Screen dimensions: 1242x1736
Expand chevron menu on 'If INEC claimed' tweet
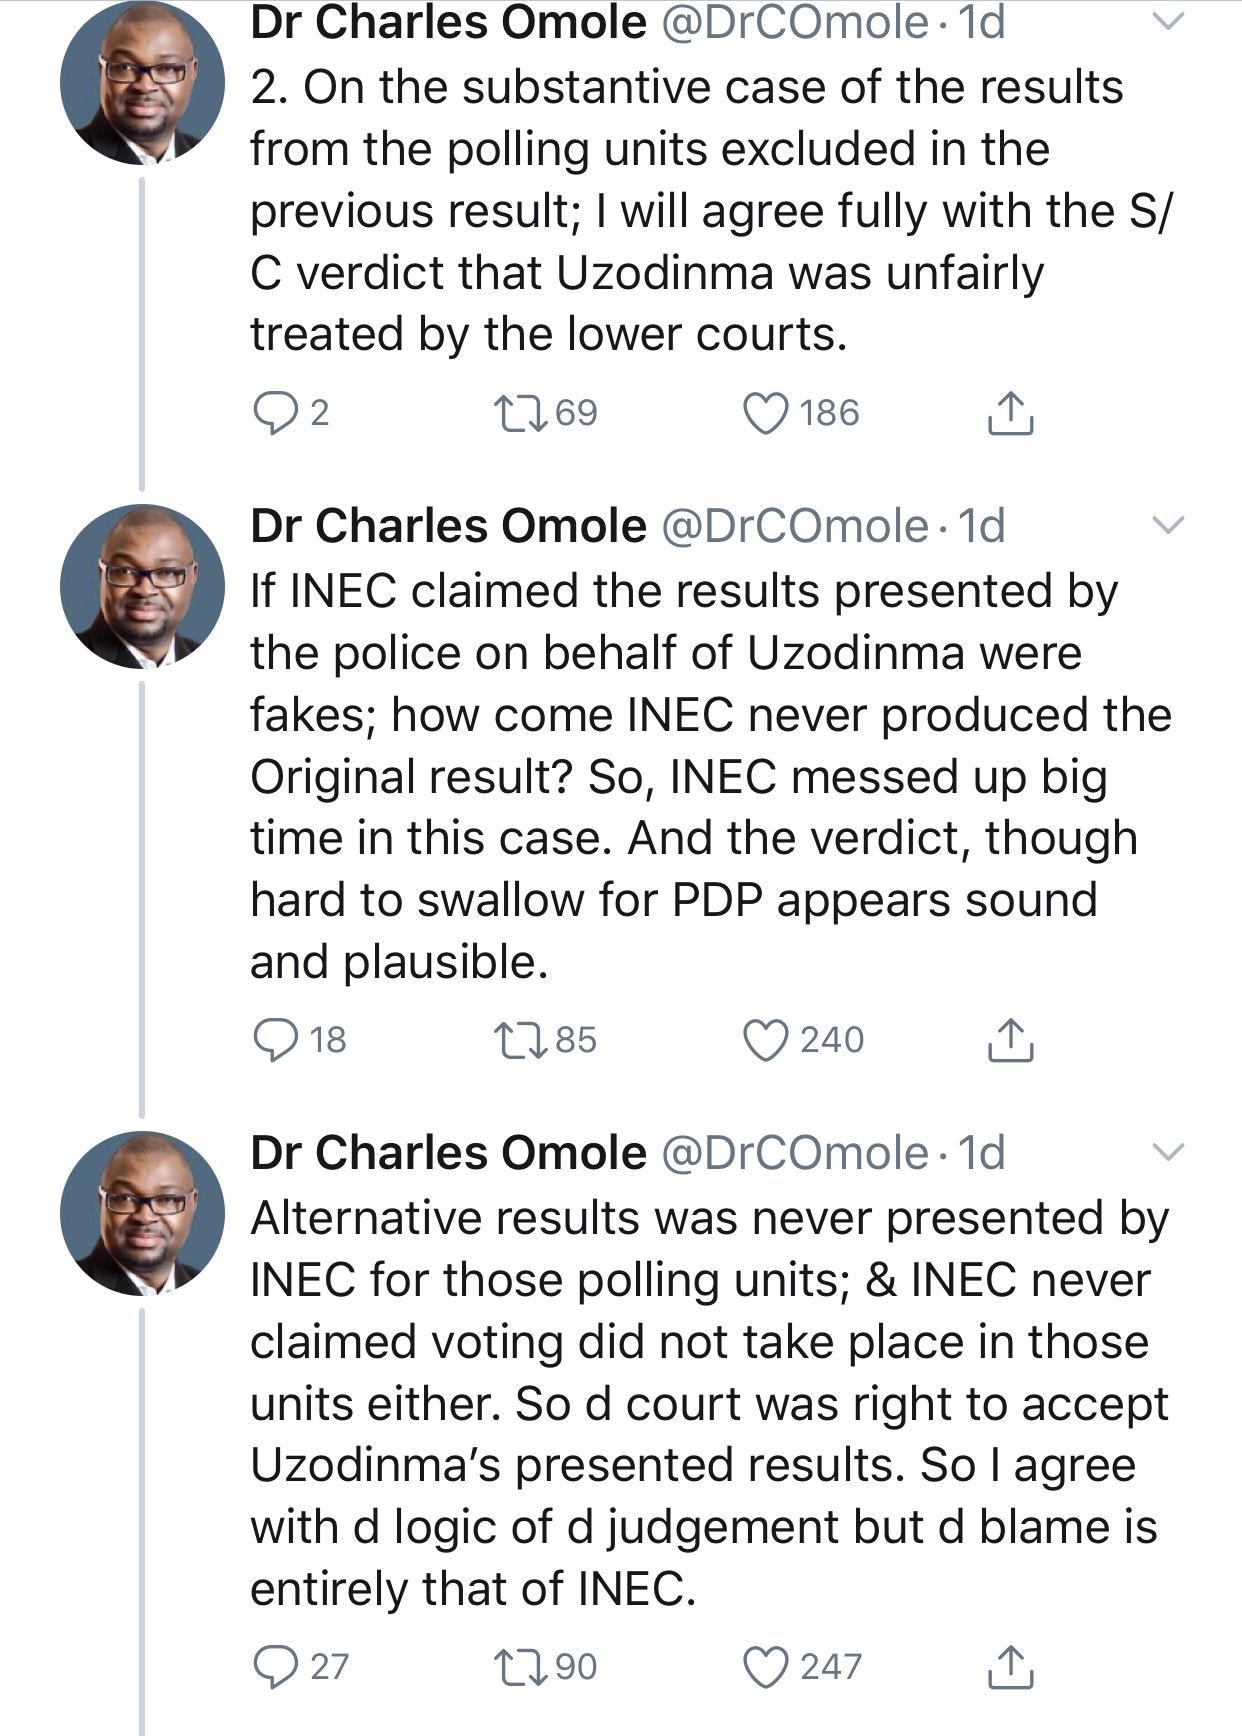pos(1168,525)
